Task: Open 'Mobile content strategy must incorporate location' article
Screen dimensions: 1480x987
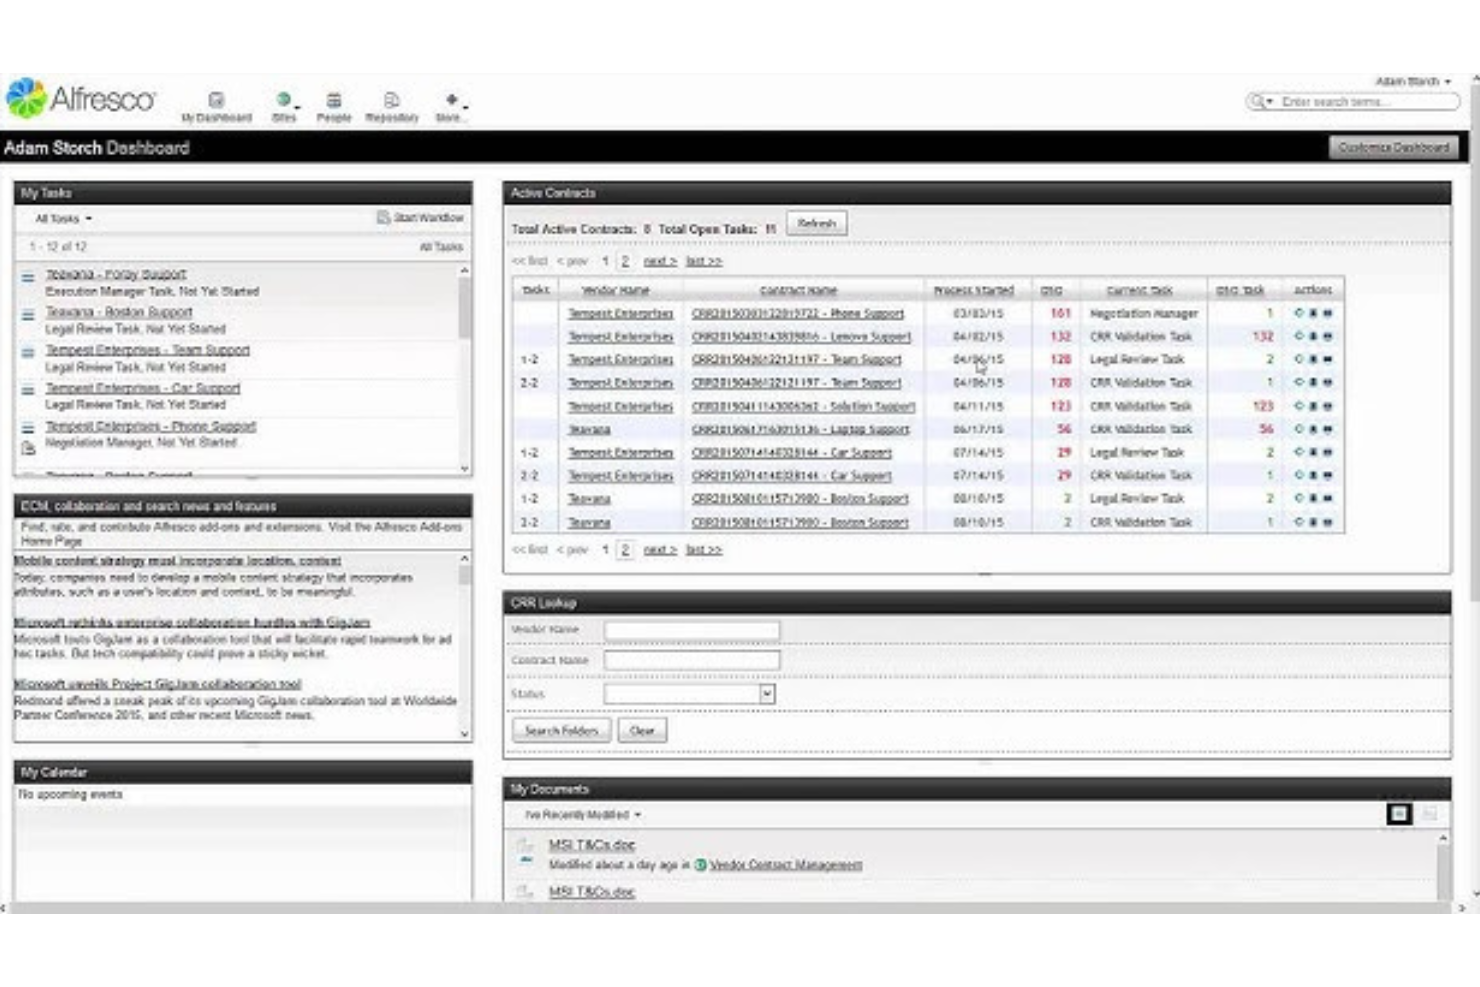Action: click(177, 561)
